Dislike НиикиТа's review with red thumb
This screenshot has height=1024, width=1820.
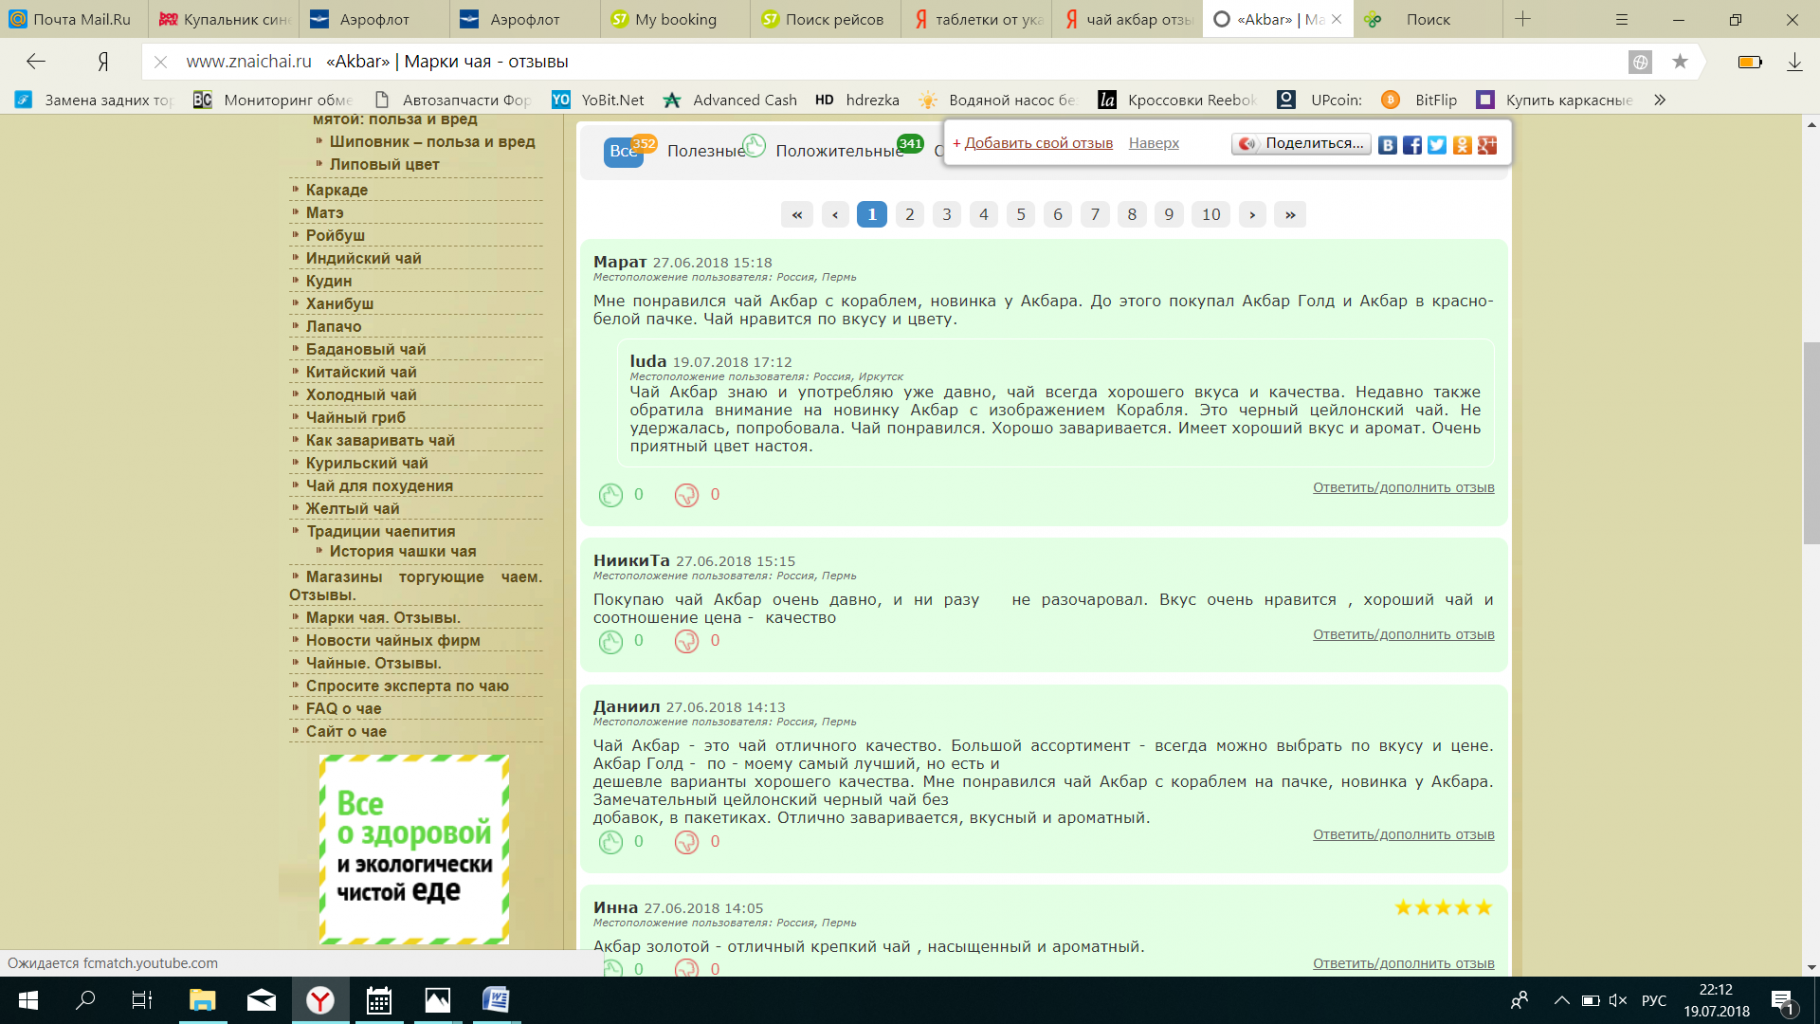click(x=686, y=641)
